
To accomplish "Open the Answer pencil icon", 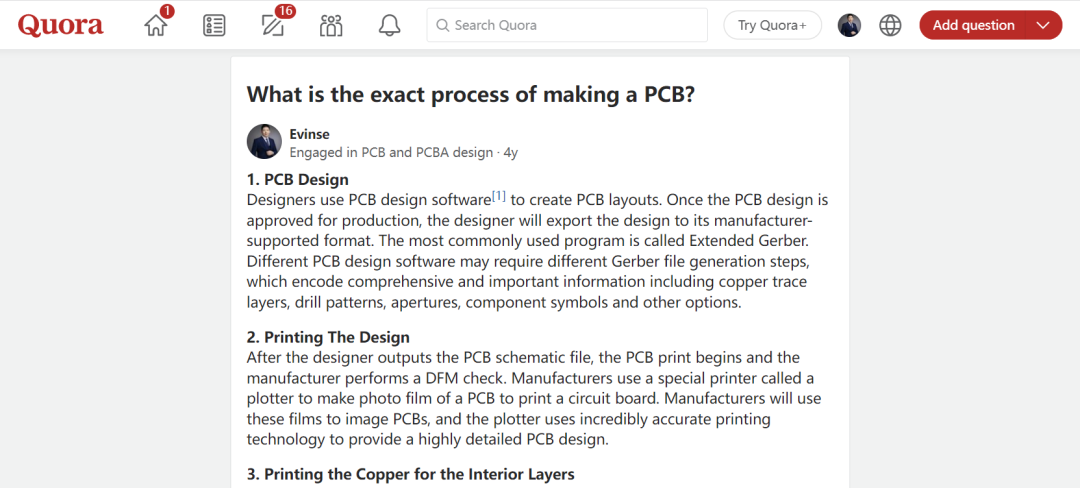I will pos(272,25).
